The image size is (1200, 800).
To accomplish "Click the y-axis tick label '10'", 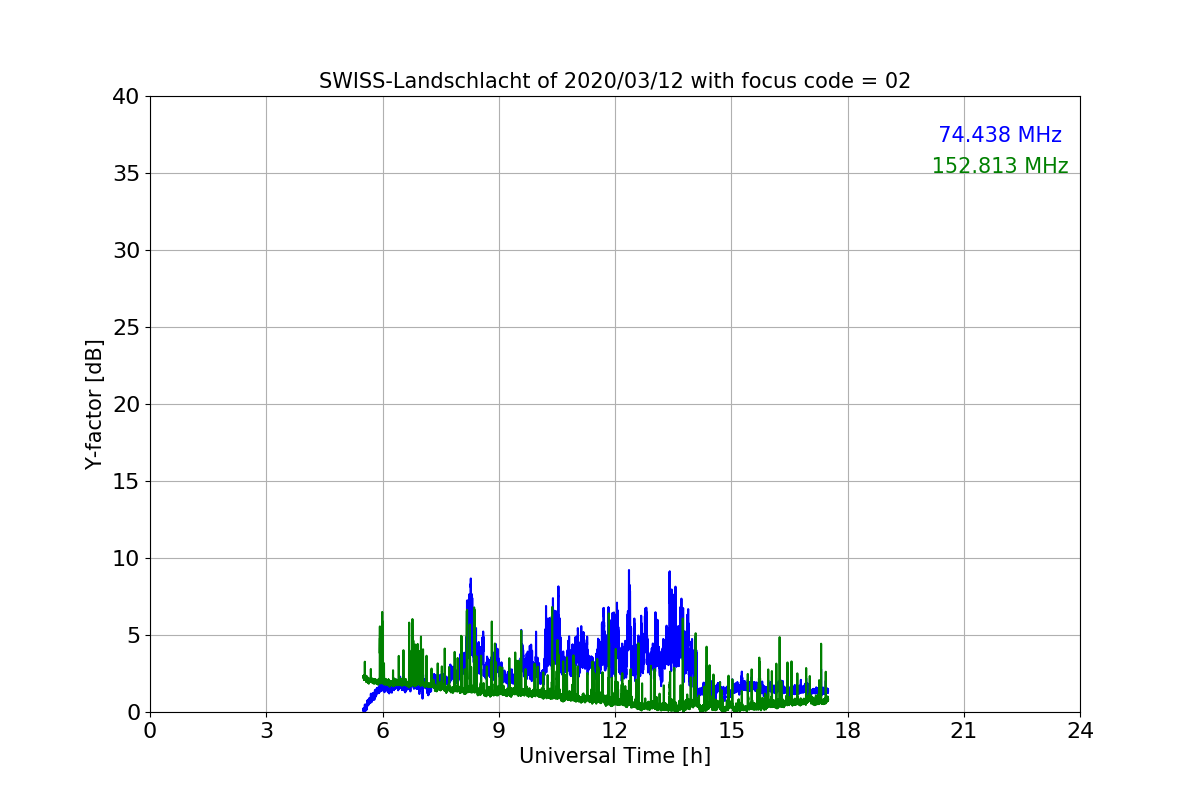I will coord(126,559).
